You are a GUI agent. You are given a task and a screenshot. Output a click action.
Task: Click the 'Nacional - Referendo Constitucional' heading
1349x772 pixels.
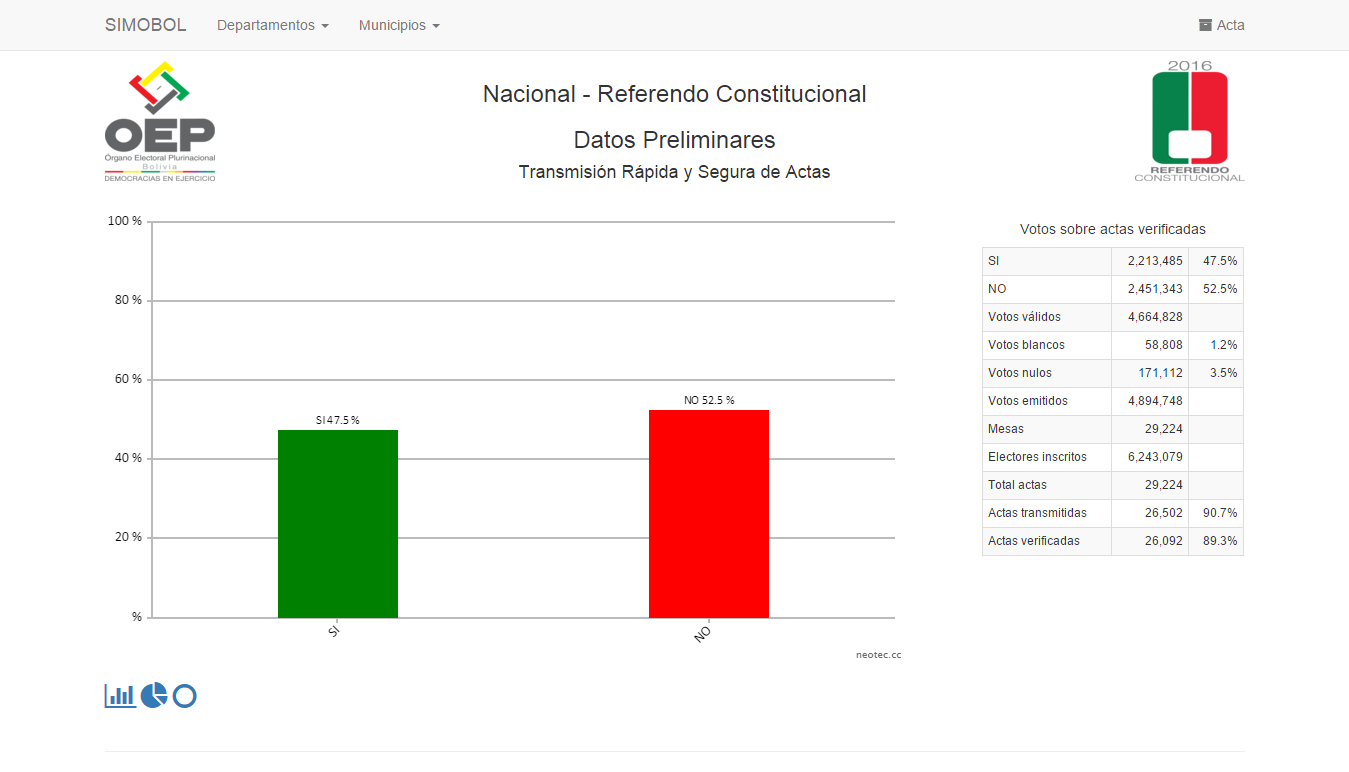tap(674, 94)
